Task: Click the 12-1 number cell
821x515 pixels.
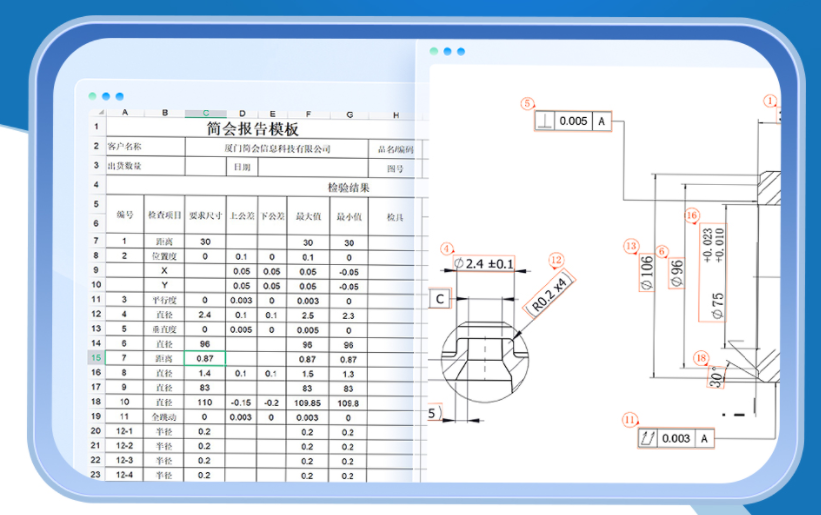Action: [124, 431]
